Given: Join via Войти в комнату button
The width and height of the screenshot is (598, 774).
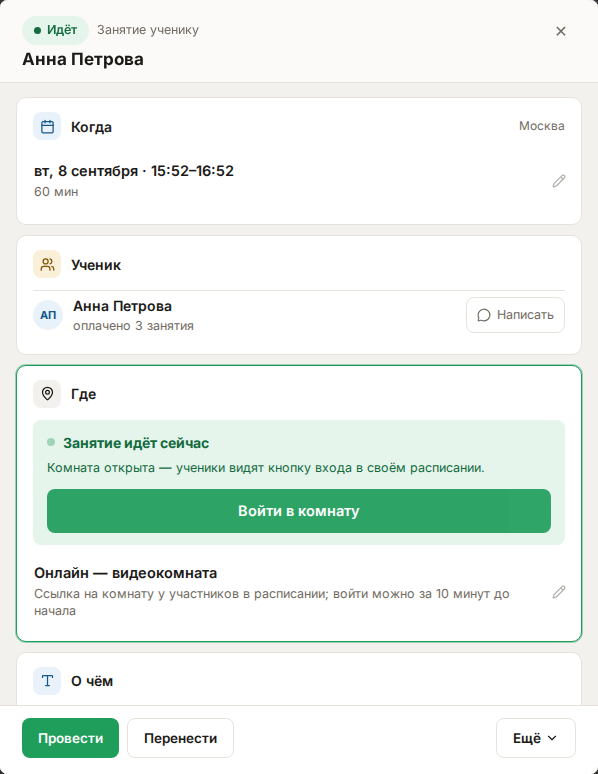Looking at the screenshot, I should [x=299, y=511].
